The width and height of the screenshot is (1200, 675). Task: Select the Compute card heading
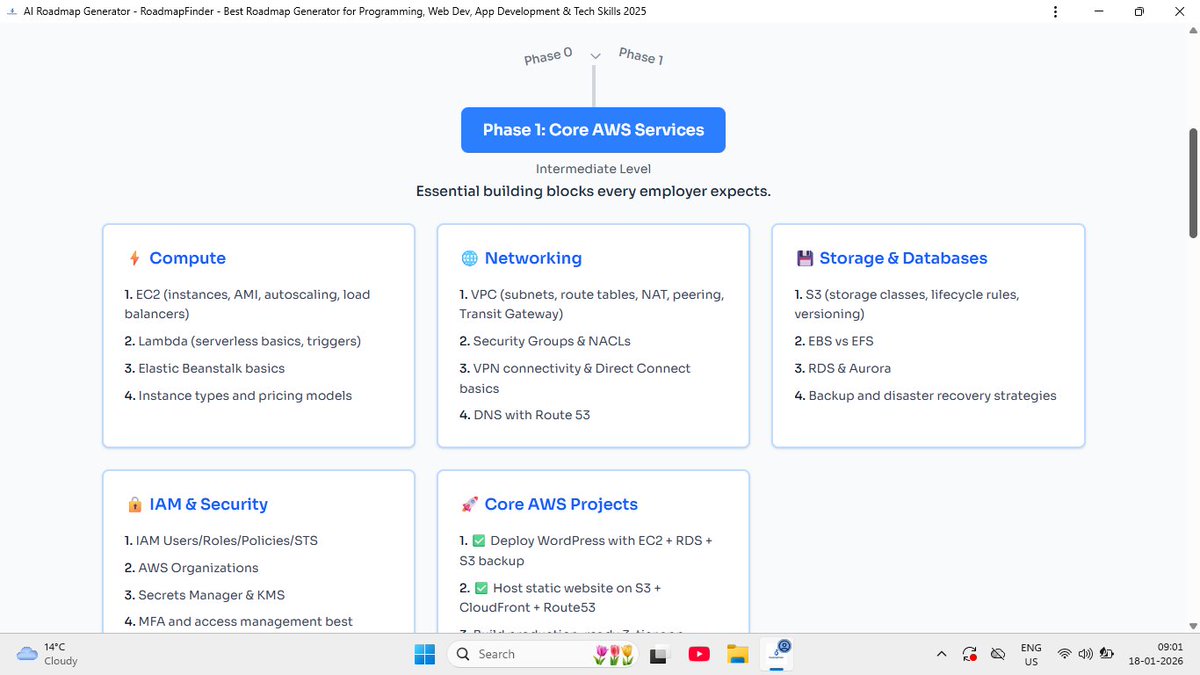187,258
